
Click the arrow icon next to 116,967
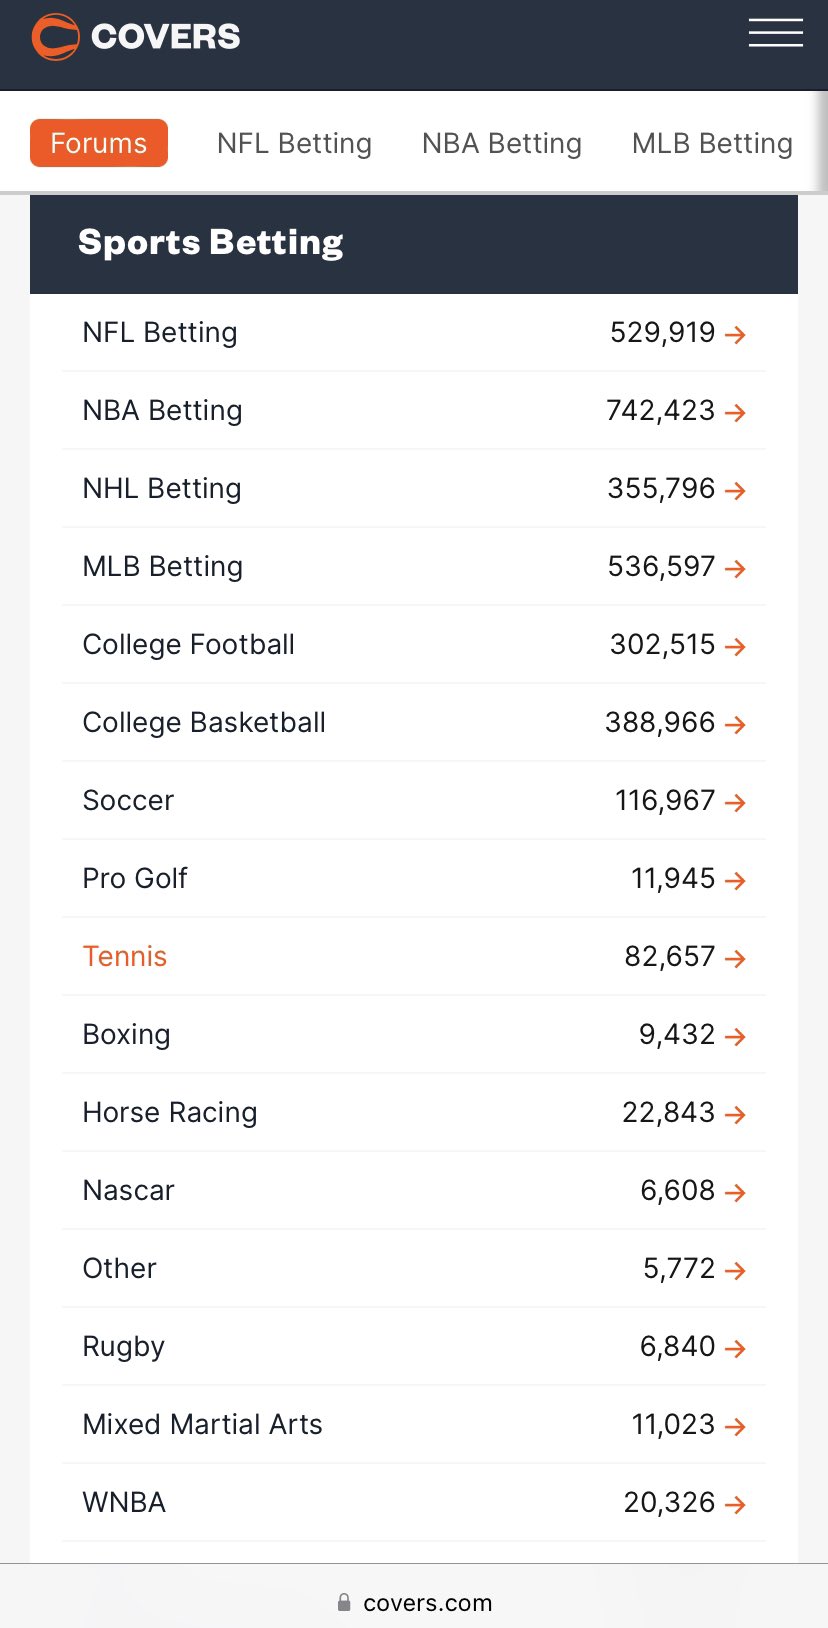tap(735, 802)
